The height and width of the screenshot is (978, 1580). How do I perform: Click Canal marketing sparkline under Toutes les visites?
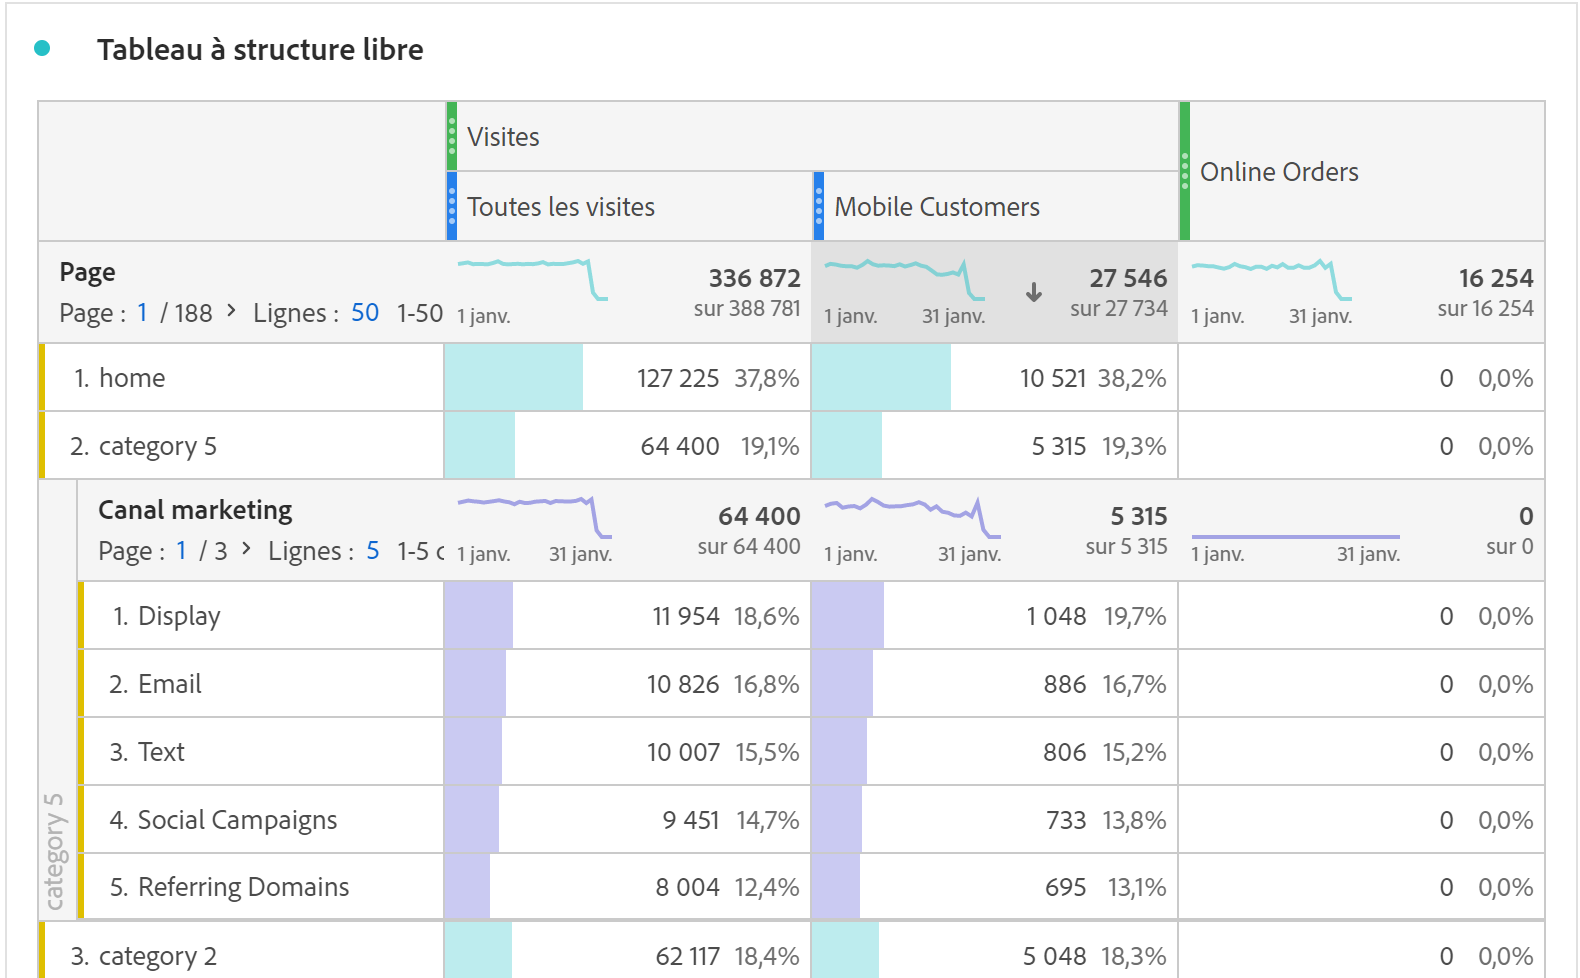pyautogui.click(x=534, y=517)
